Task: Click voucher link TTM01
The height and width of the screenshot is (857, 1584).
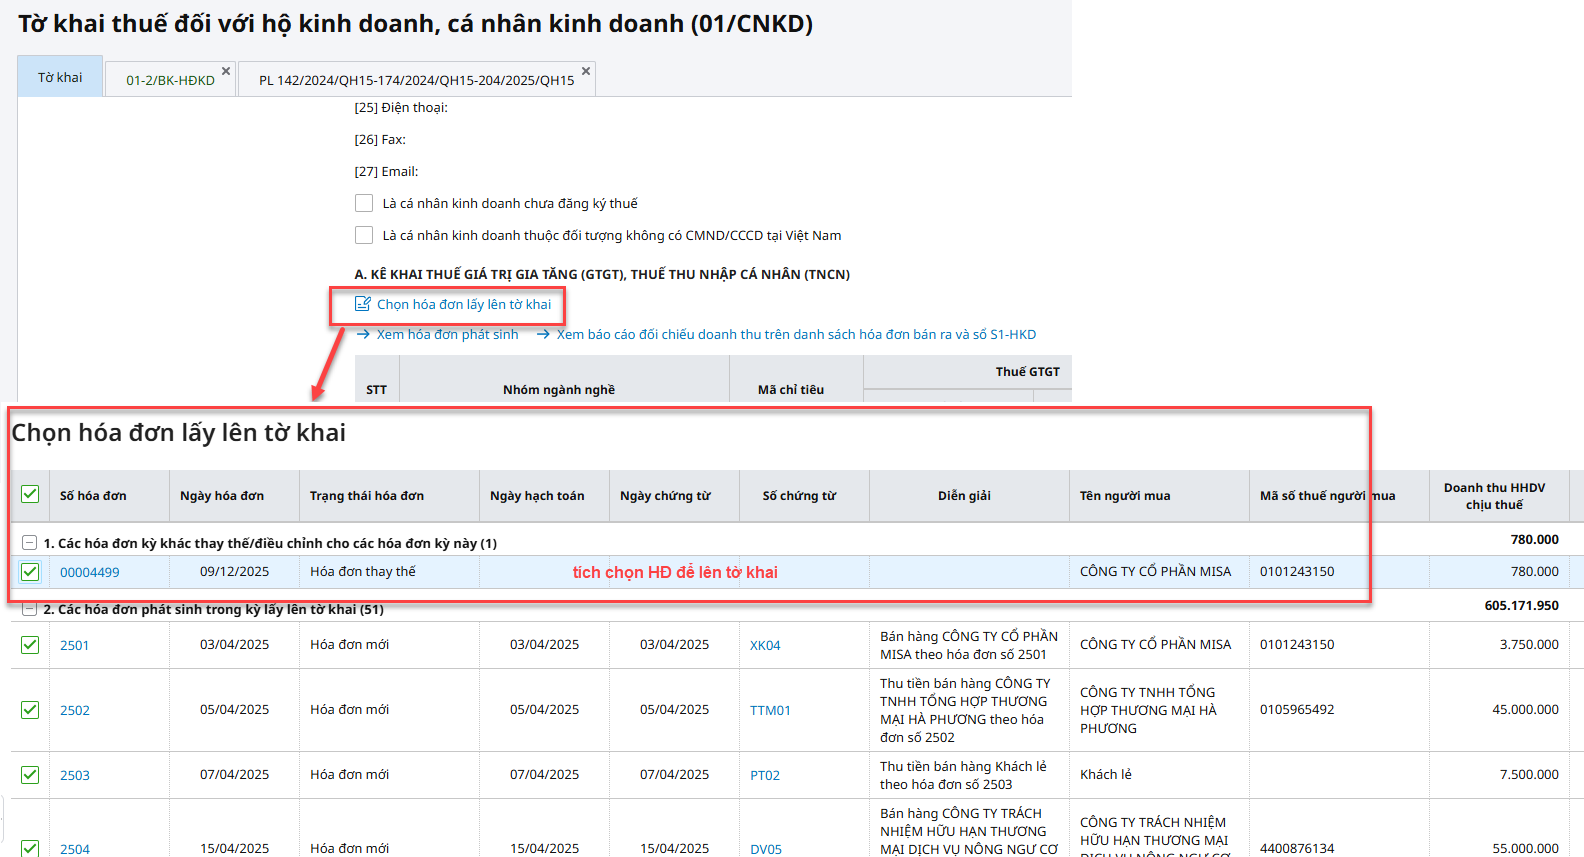Action: [770, 710]
